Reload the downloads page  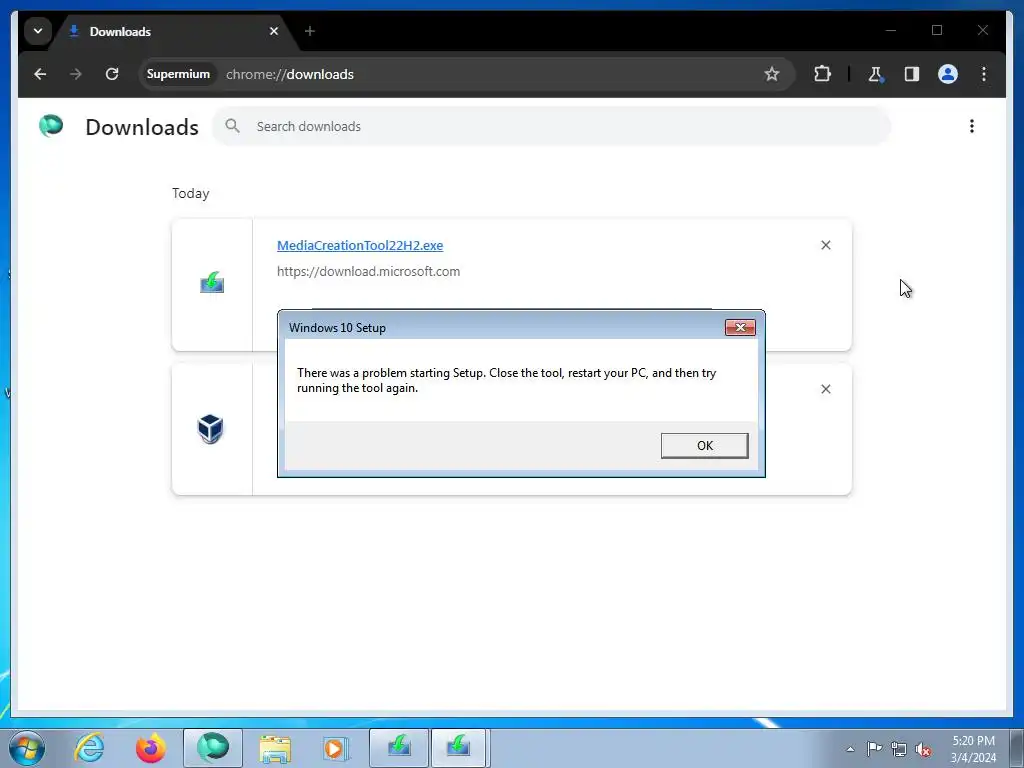pos(112,74)
